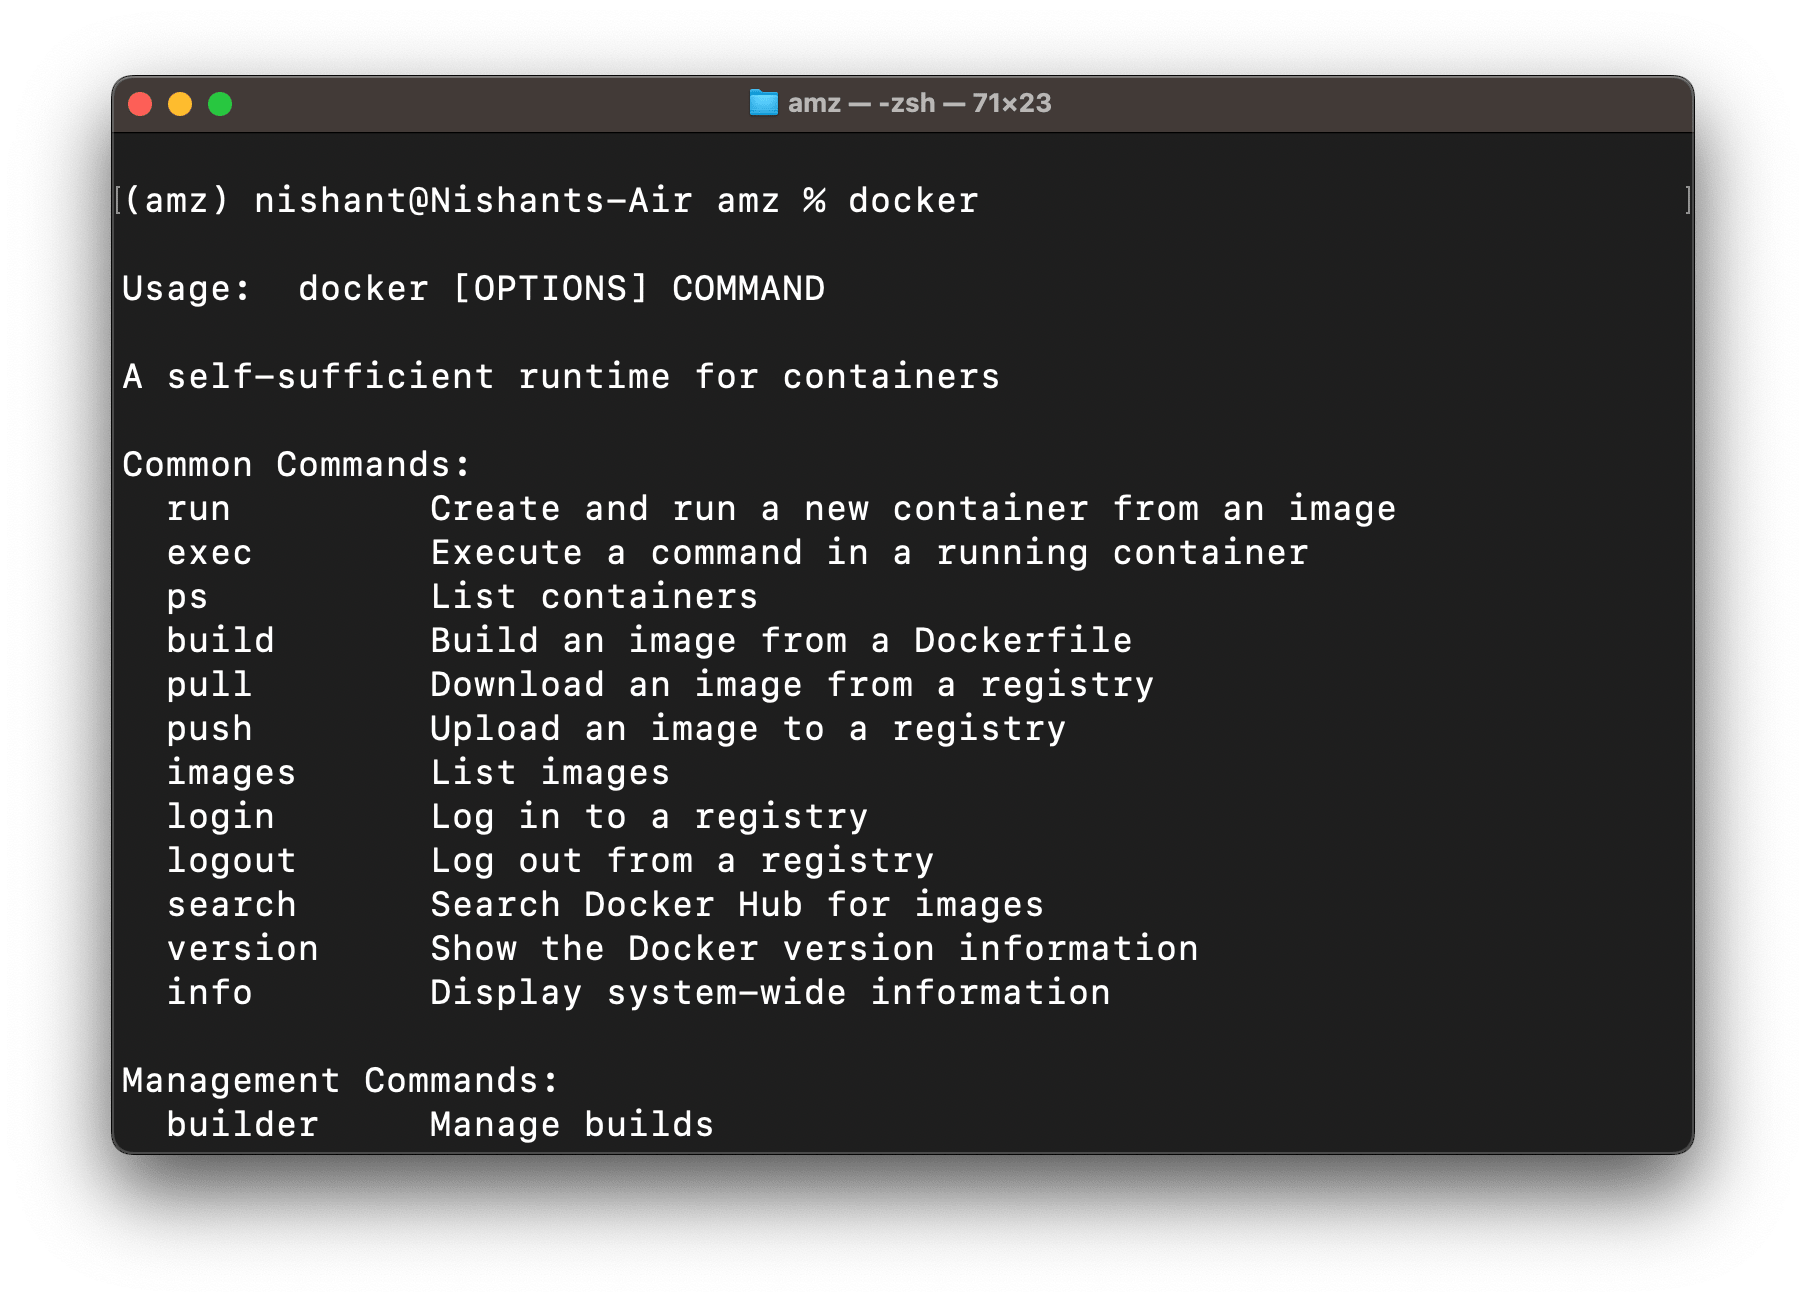Click 'Search Docker Hub for images'
Image resolution: width=1806 pixels, height=1302 pixels.
point(737,905)
